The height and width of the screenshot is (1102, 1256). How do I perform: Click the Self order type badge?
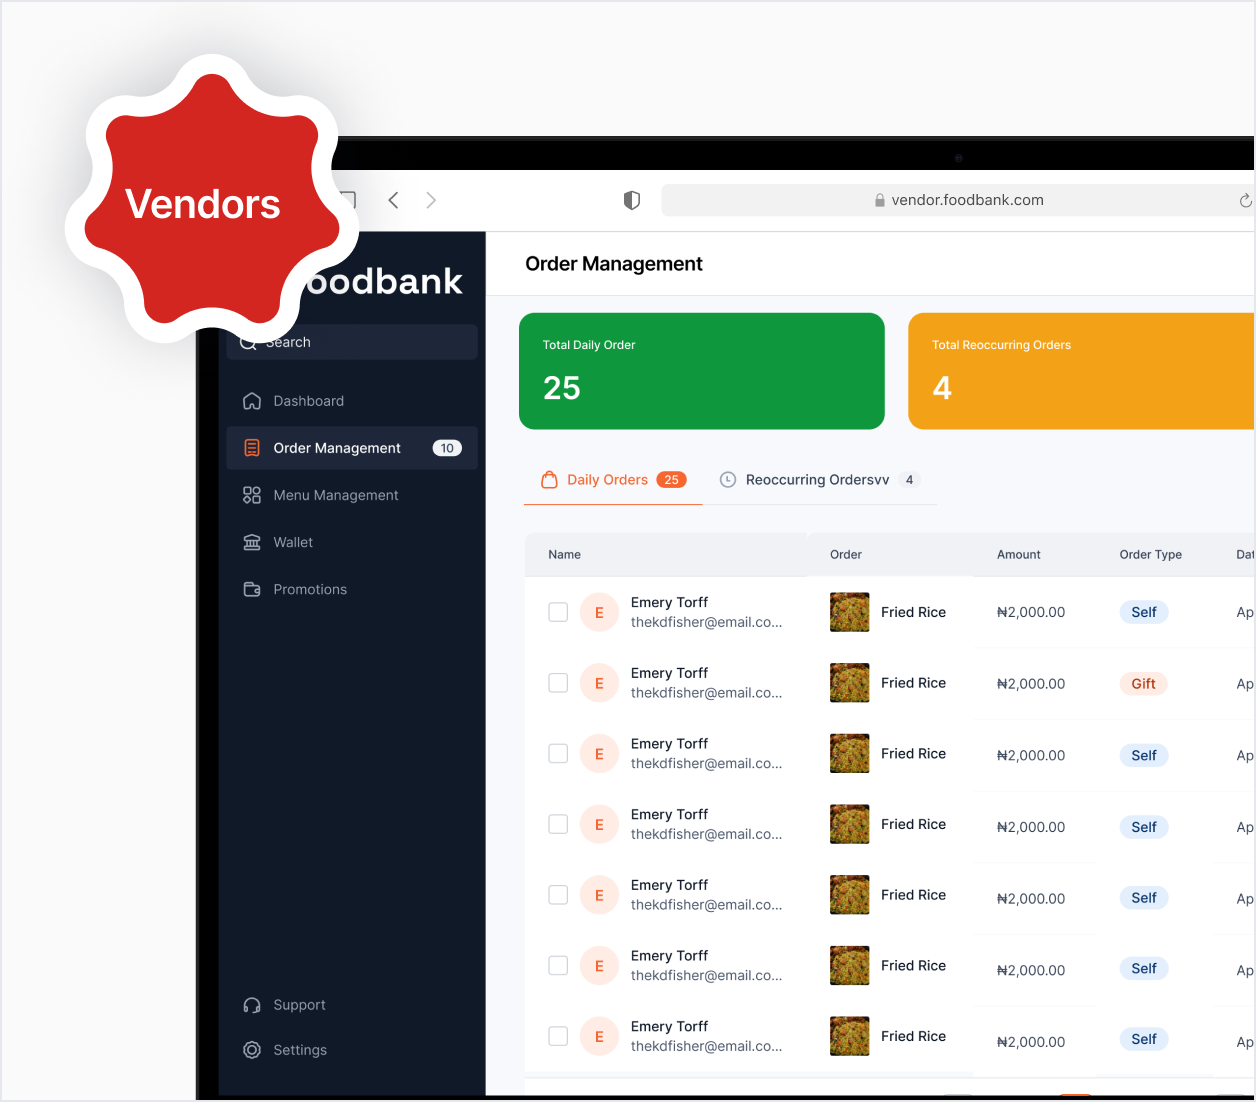coord(1143,611)
